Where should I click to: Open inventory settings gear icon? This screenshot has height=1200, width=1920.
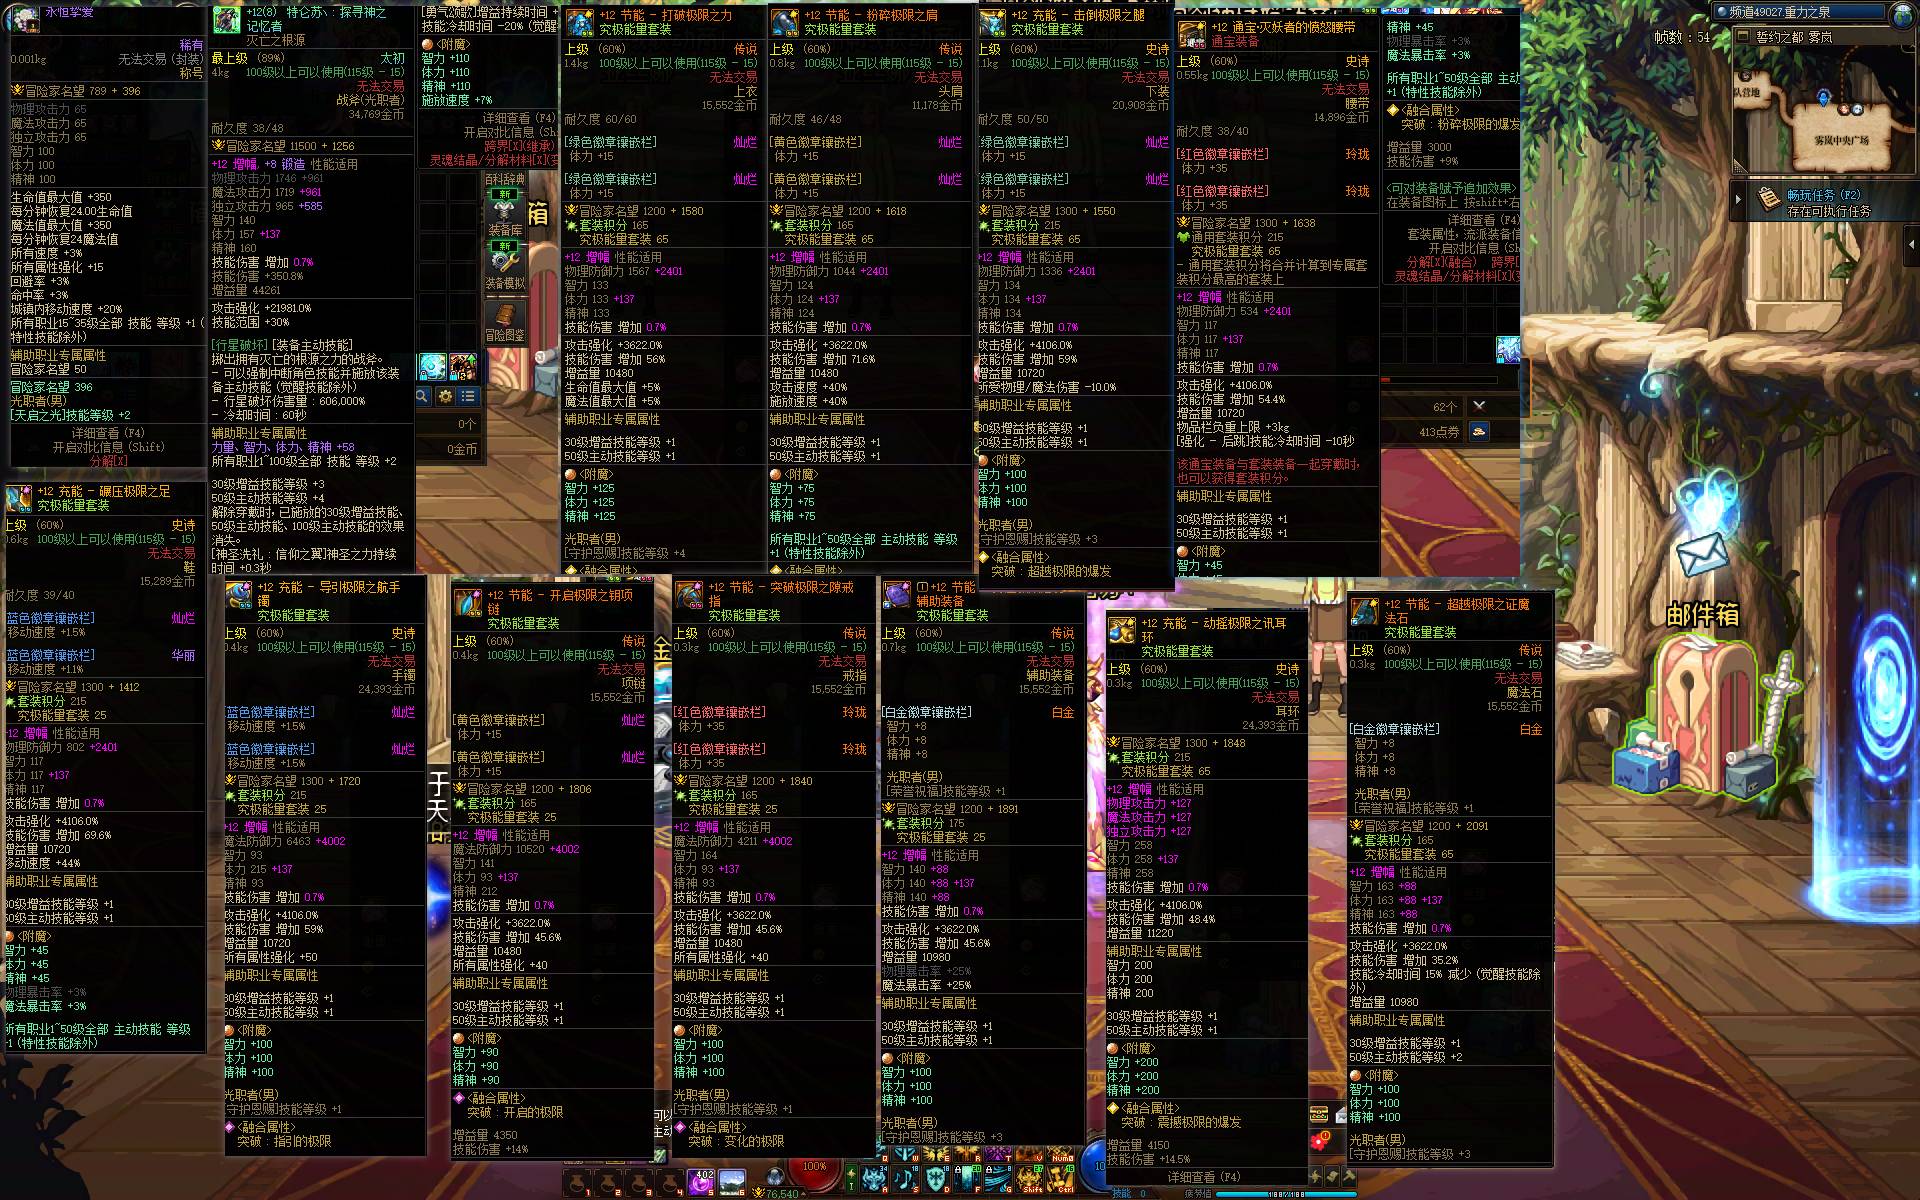(x=445, y=397)
